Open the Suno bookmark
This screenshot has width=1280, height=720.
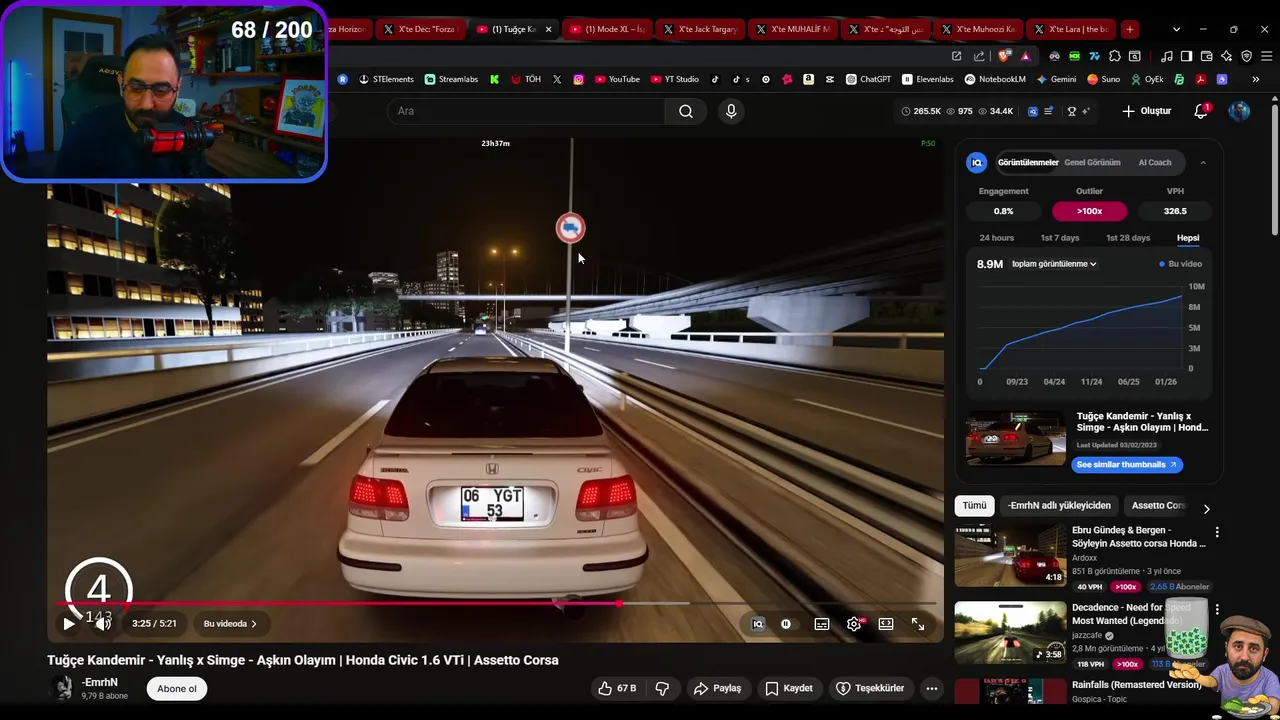[x=1103, y=79]
